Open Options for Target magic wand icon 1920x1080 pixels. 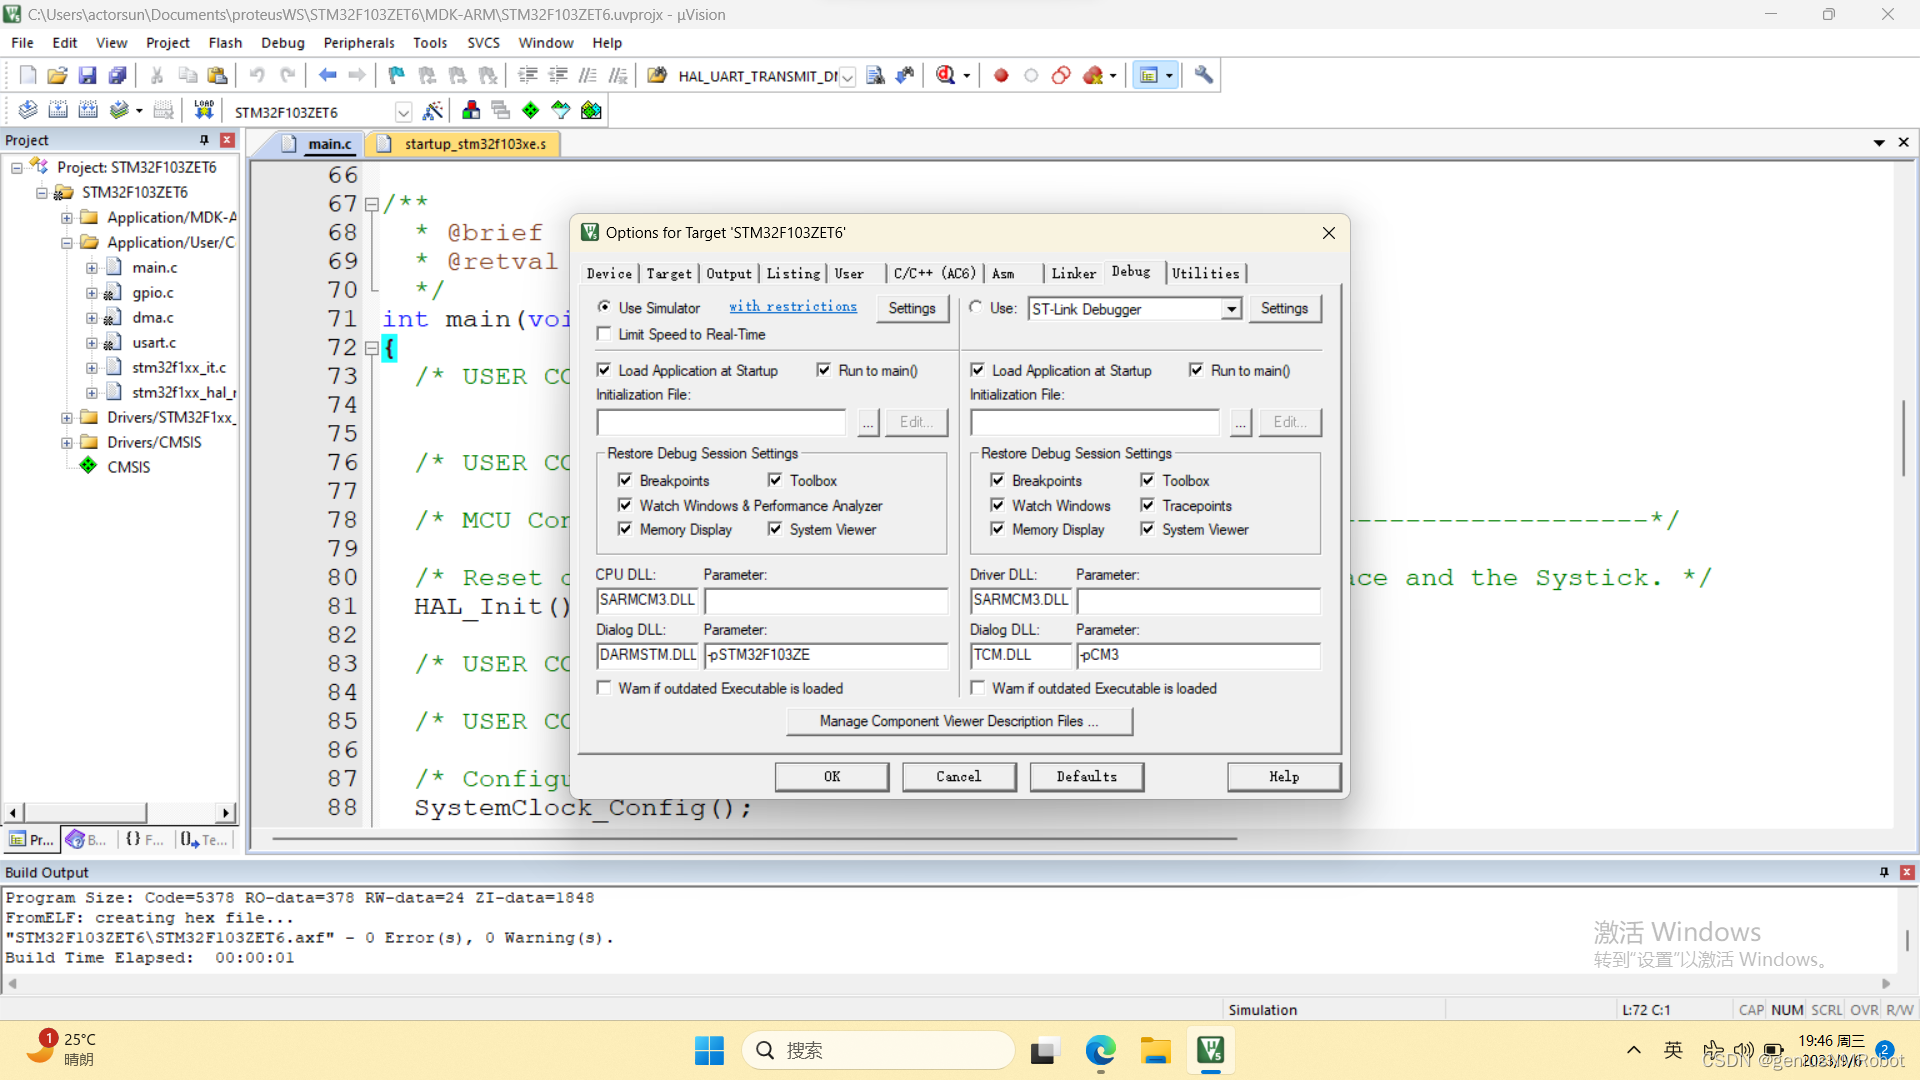[x=433, y=110]
